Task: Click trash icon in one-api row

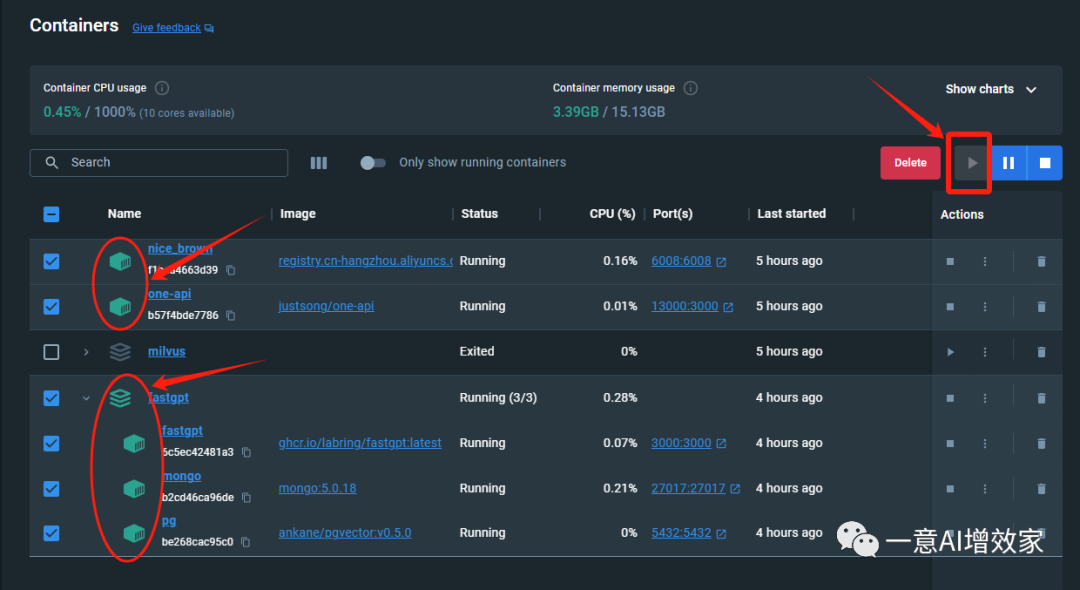Action: pyautogui.click(x=1041, y=307)
